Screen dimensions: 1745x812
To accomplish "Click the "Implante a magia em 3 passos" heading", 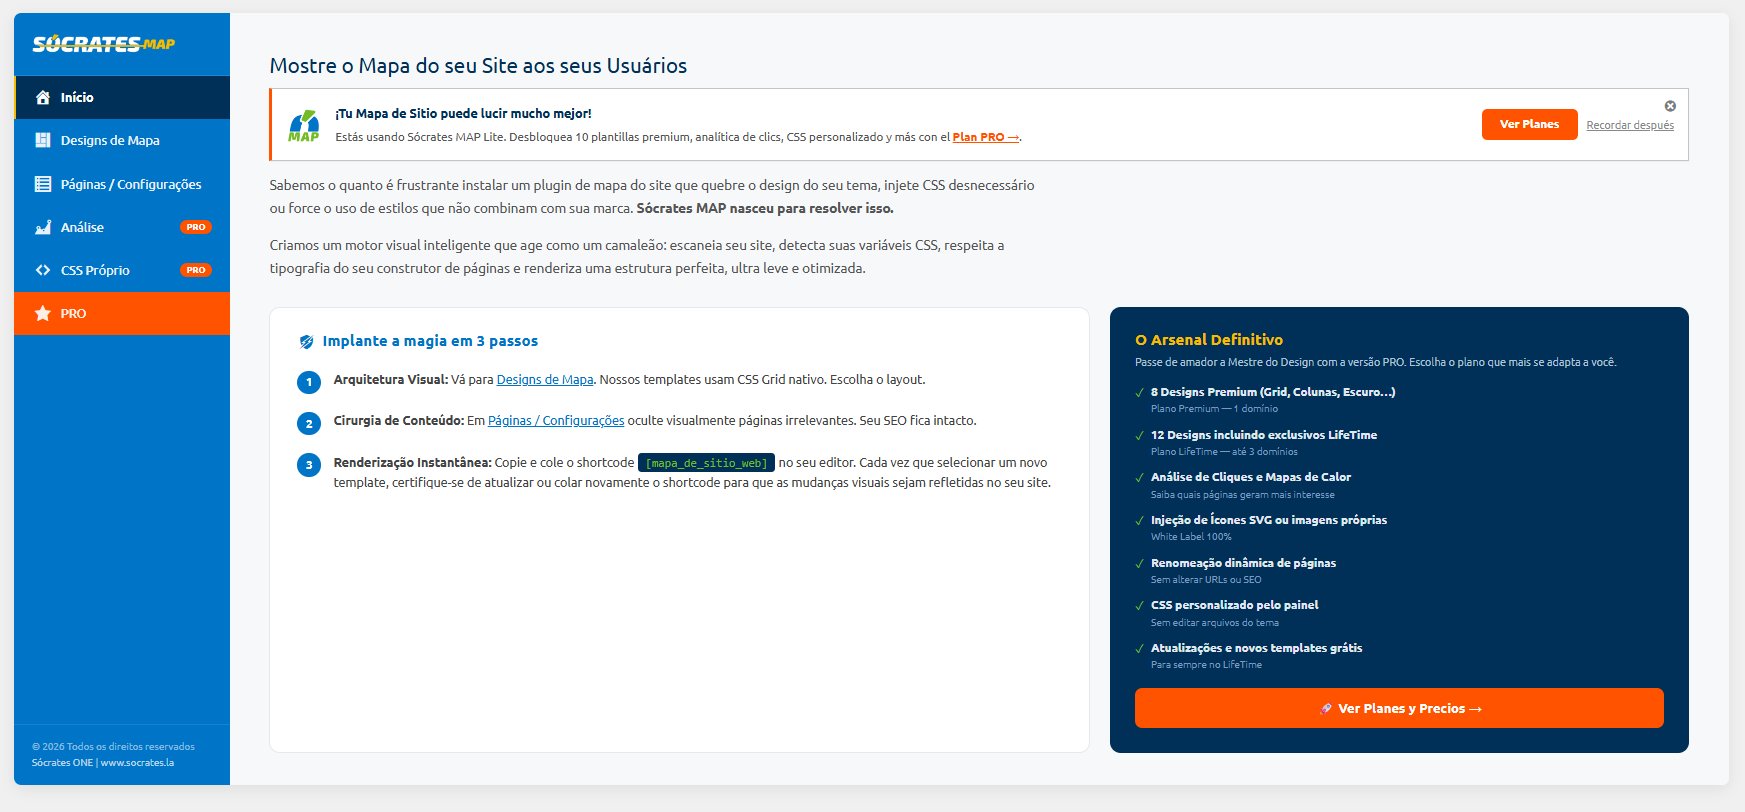I will coord(430,341).
